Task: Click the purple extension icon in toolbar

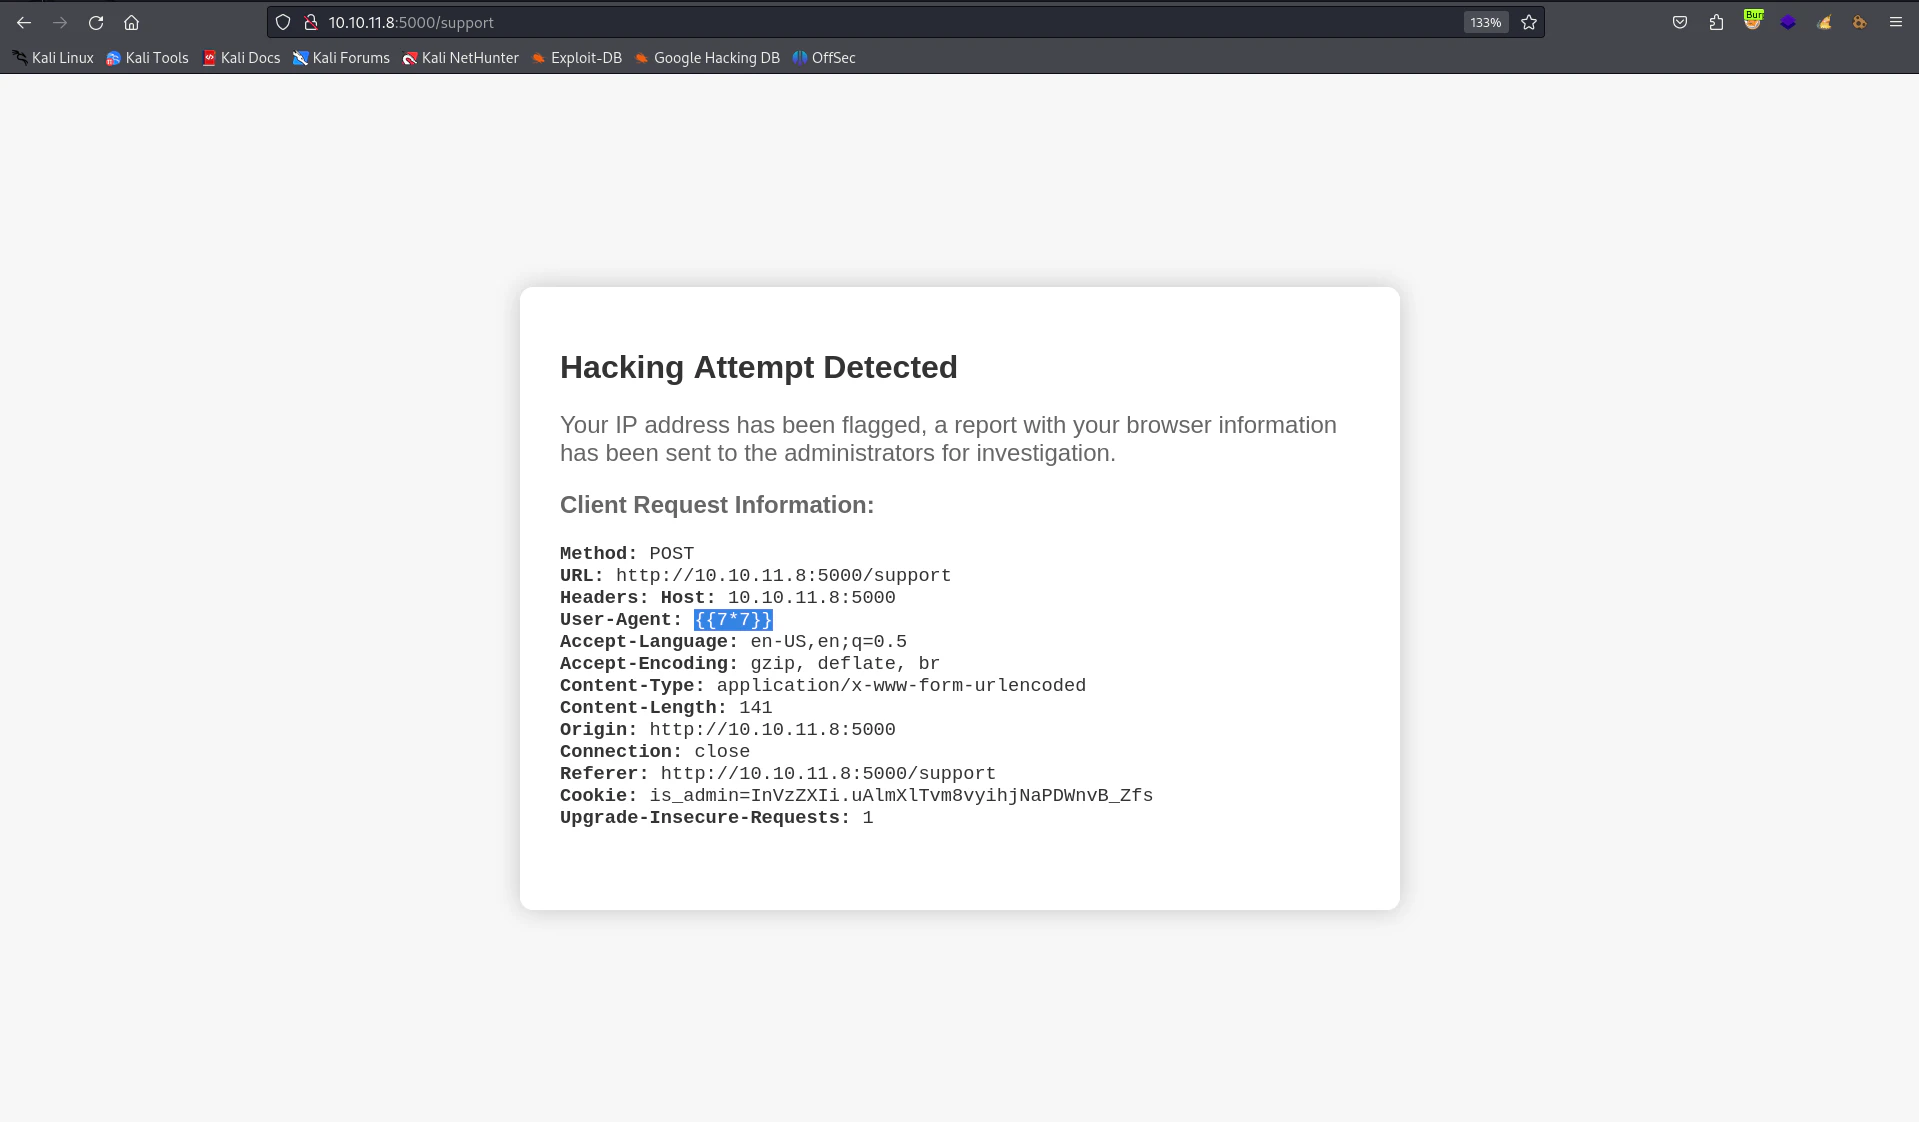Action: point(1788,22)
